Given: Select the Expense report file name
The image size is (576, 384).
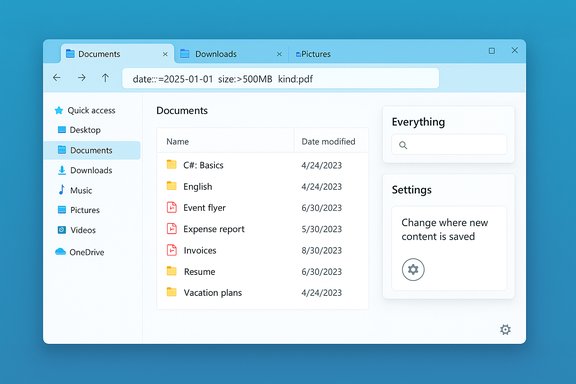Looking at the screenshot, I should coord(214,229).
